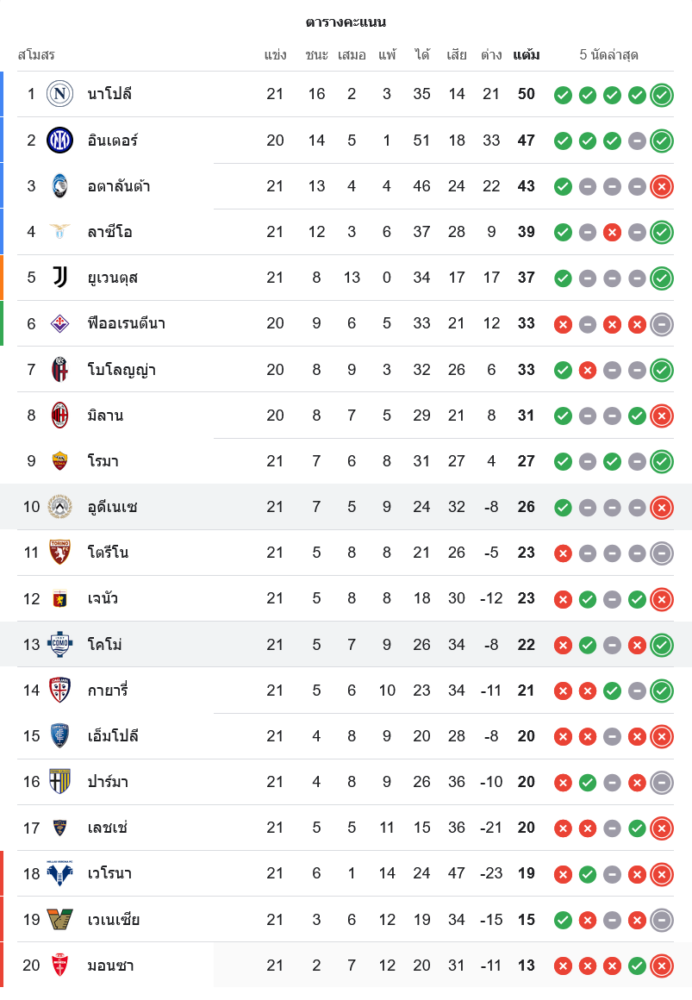Click the Inter club crest icon

coord(60,140)
